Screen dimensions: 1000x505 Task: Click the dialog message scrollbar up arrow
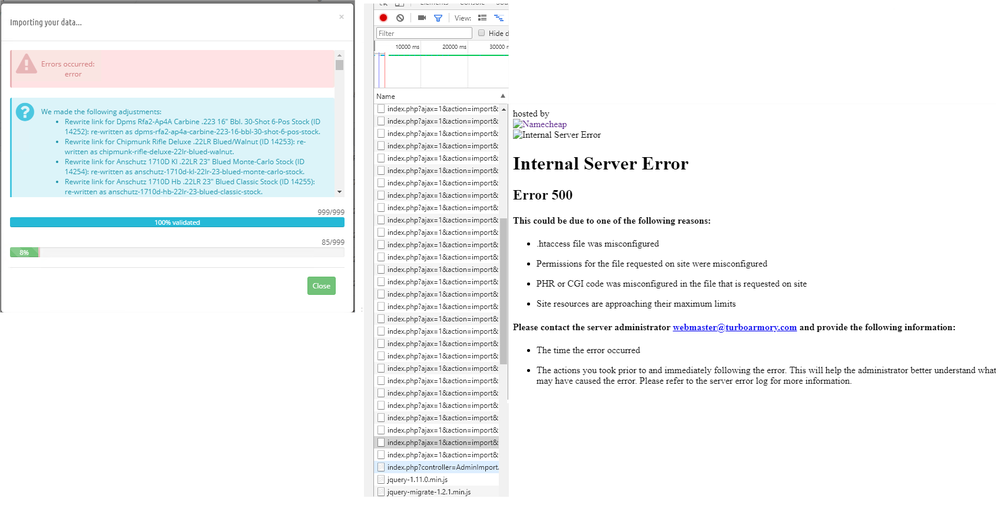click(339, 55)
